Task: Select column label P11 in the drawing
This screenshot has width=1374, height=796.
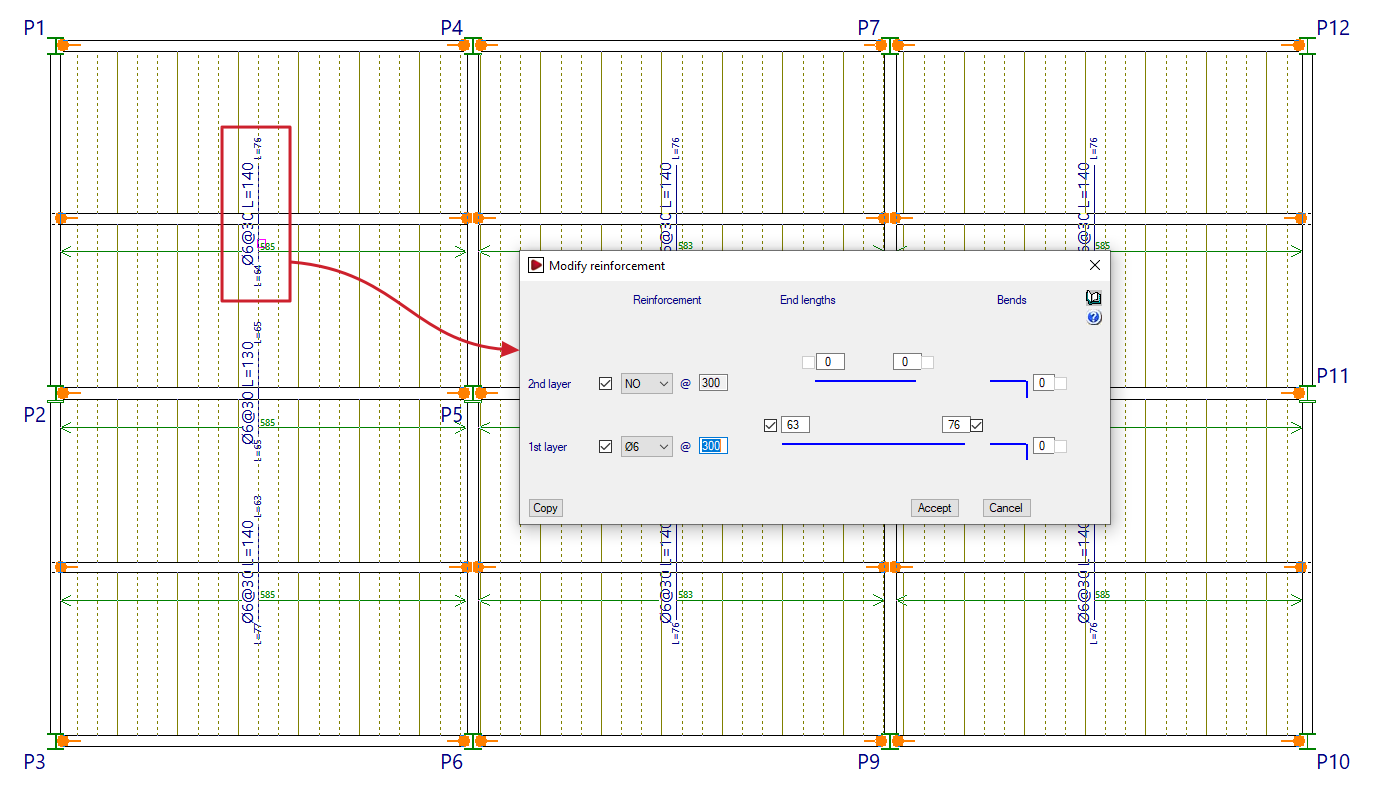Action: tap(1333, 375)
